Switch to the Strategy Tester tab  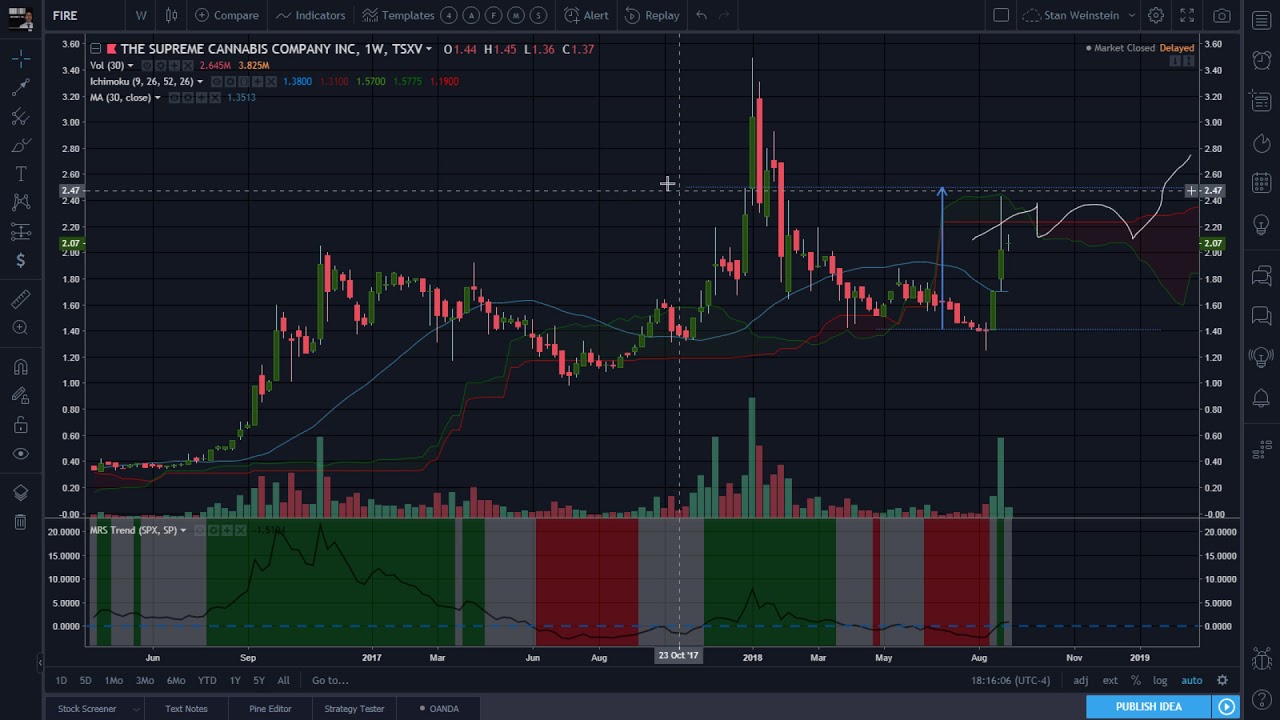[354, 709]
